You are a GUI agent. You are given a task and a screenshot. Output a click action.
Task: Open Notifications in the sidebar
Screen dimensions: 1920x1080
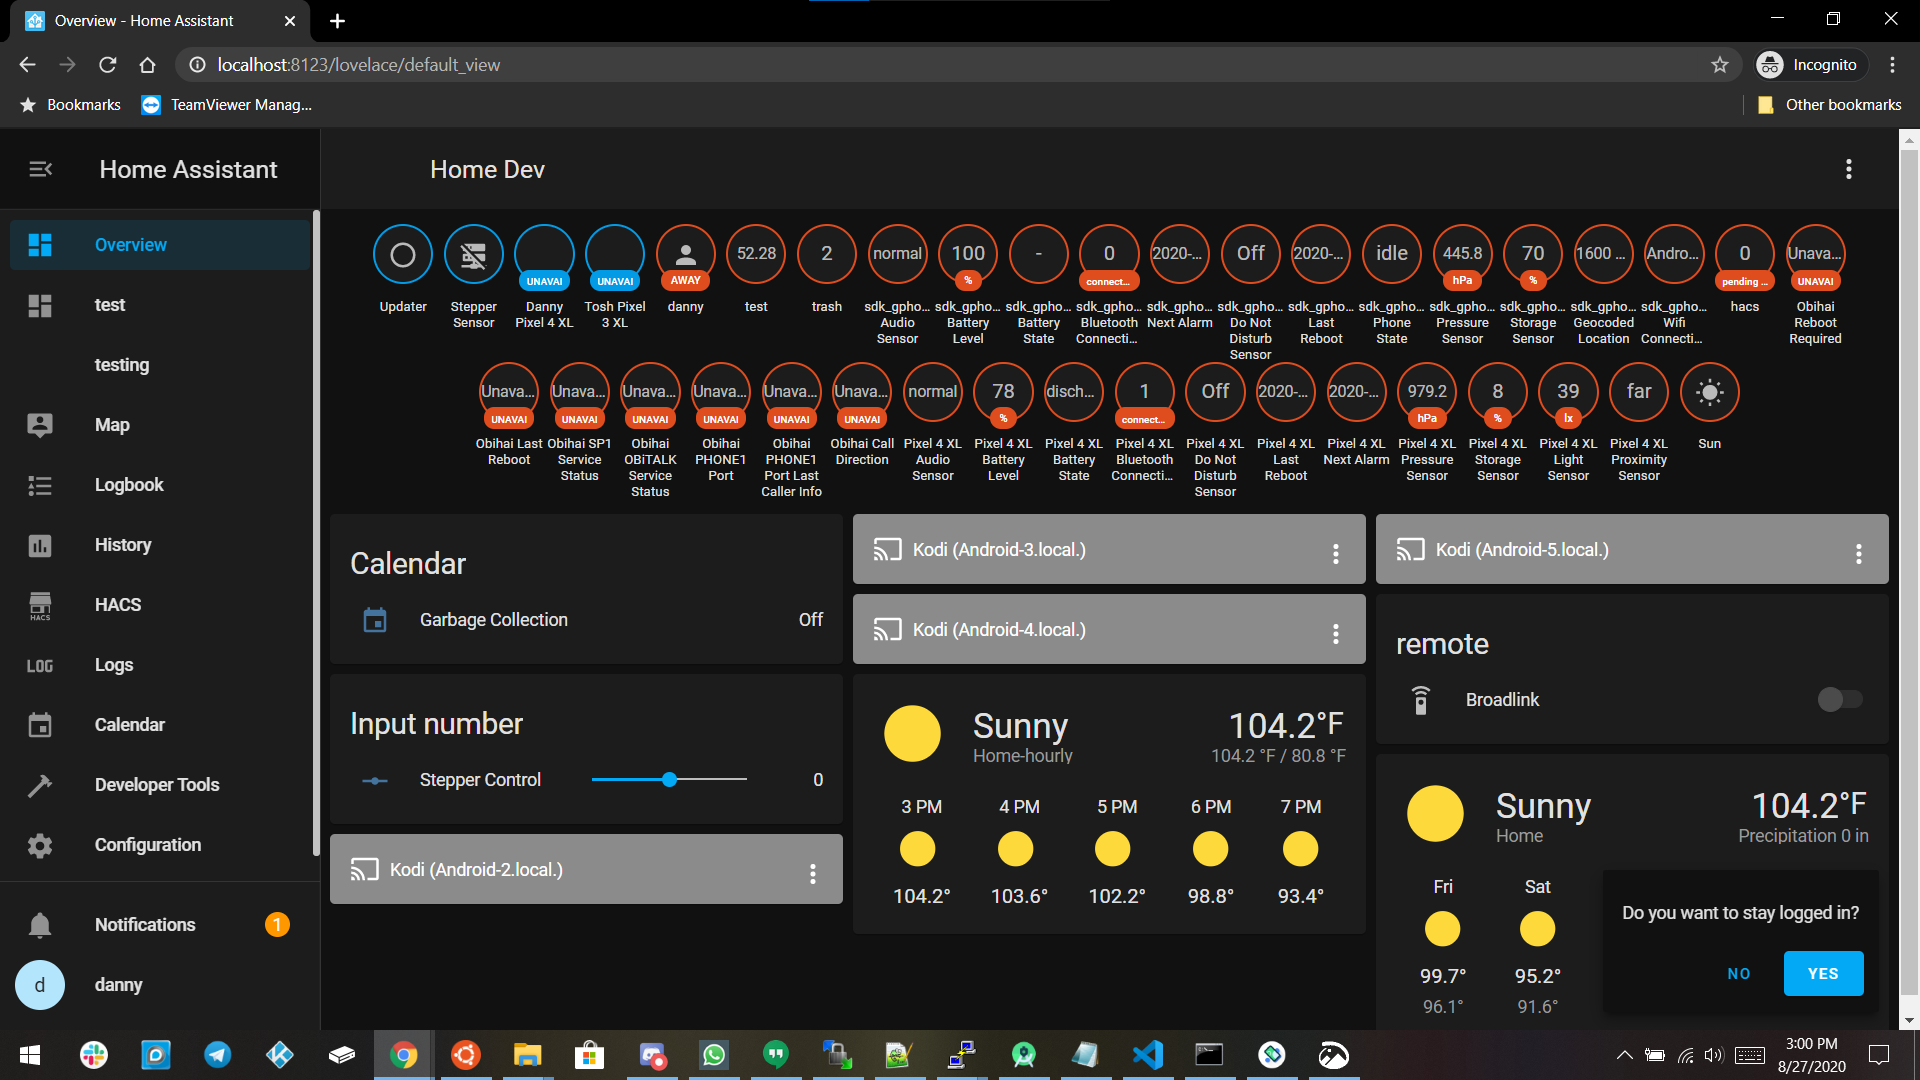point(144,924)
